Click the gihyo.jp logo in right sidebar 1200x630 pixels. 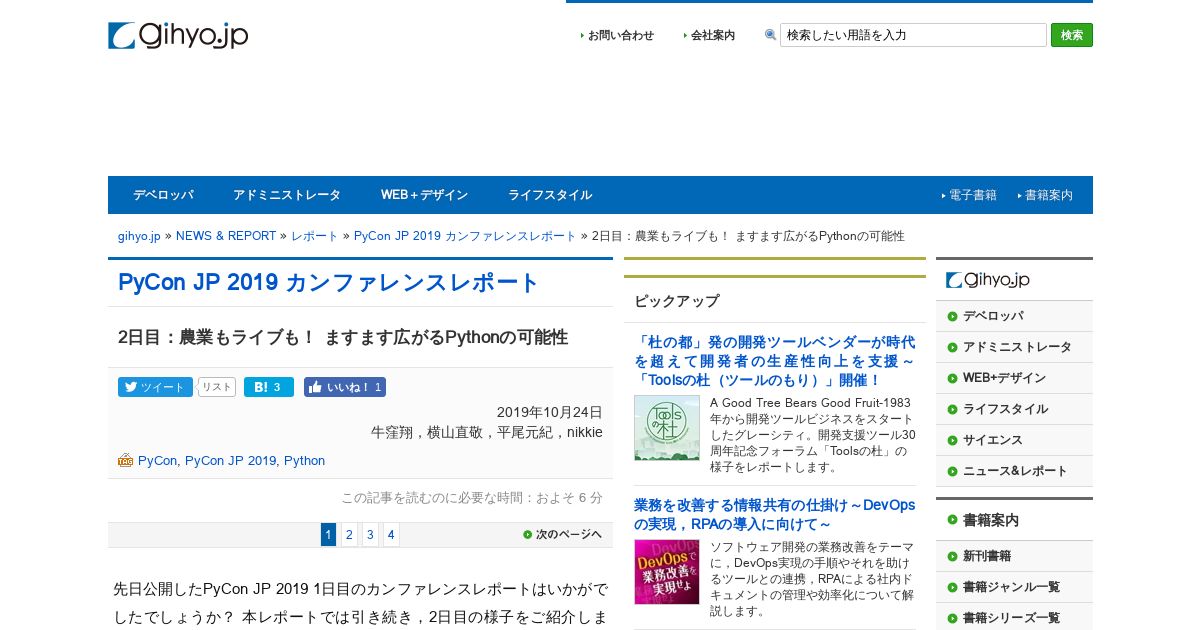point(988,280)
